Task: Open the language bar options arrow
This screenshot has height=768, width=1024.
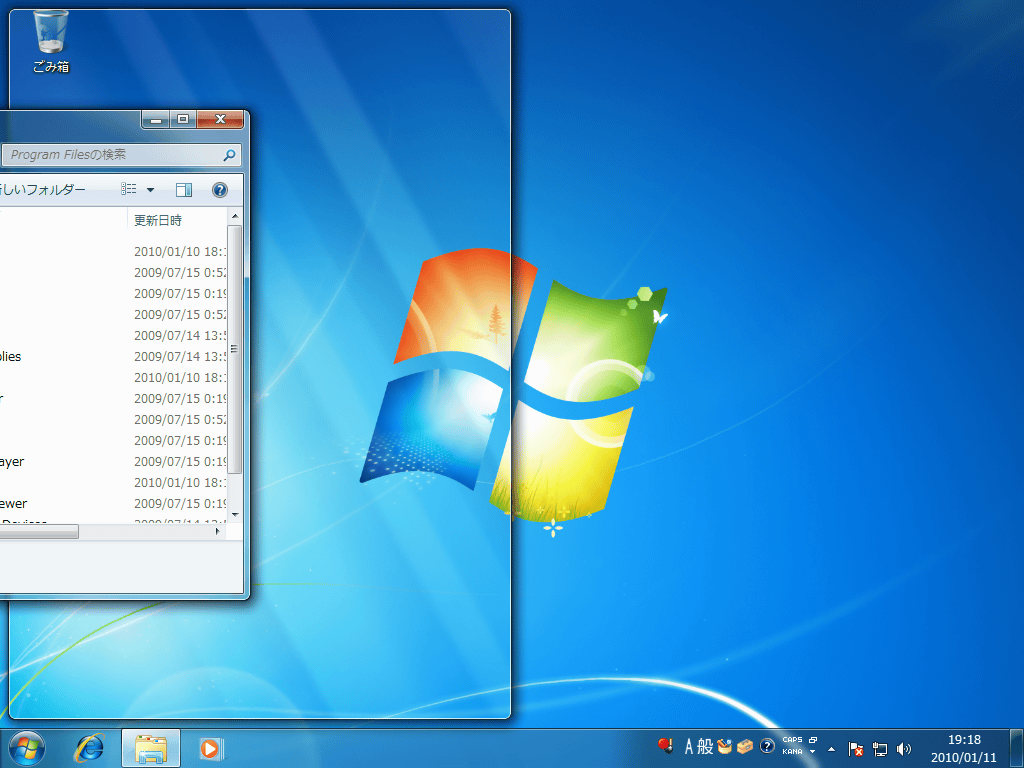Action: (x=813, y=752)
